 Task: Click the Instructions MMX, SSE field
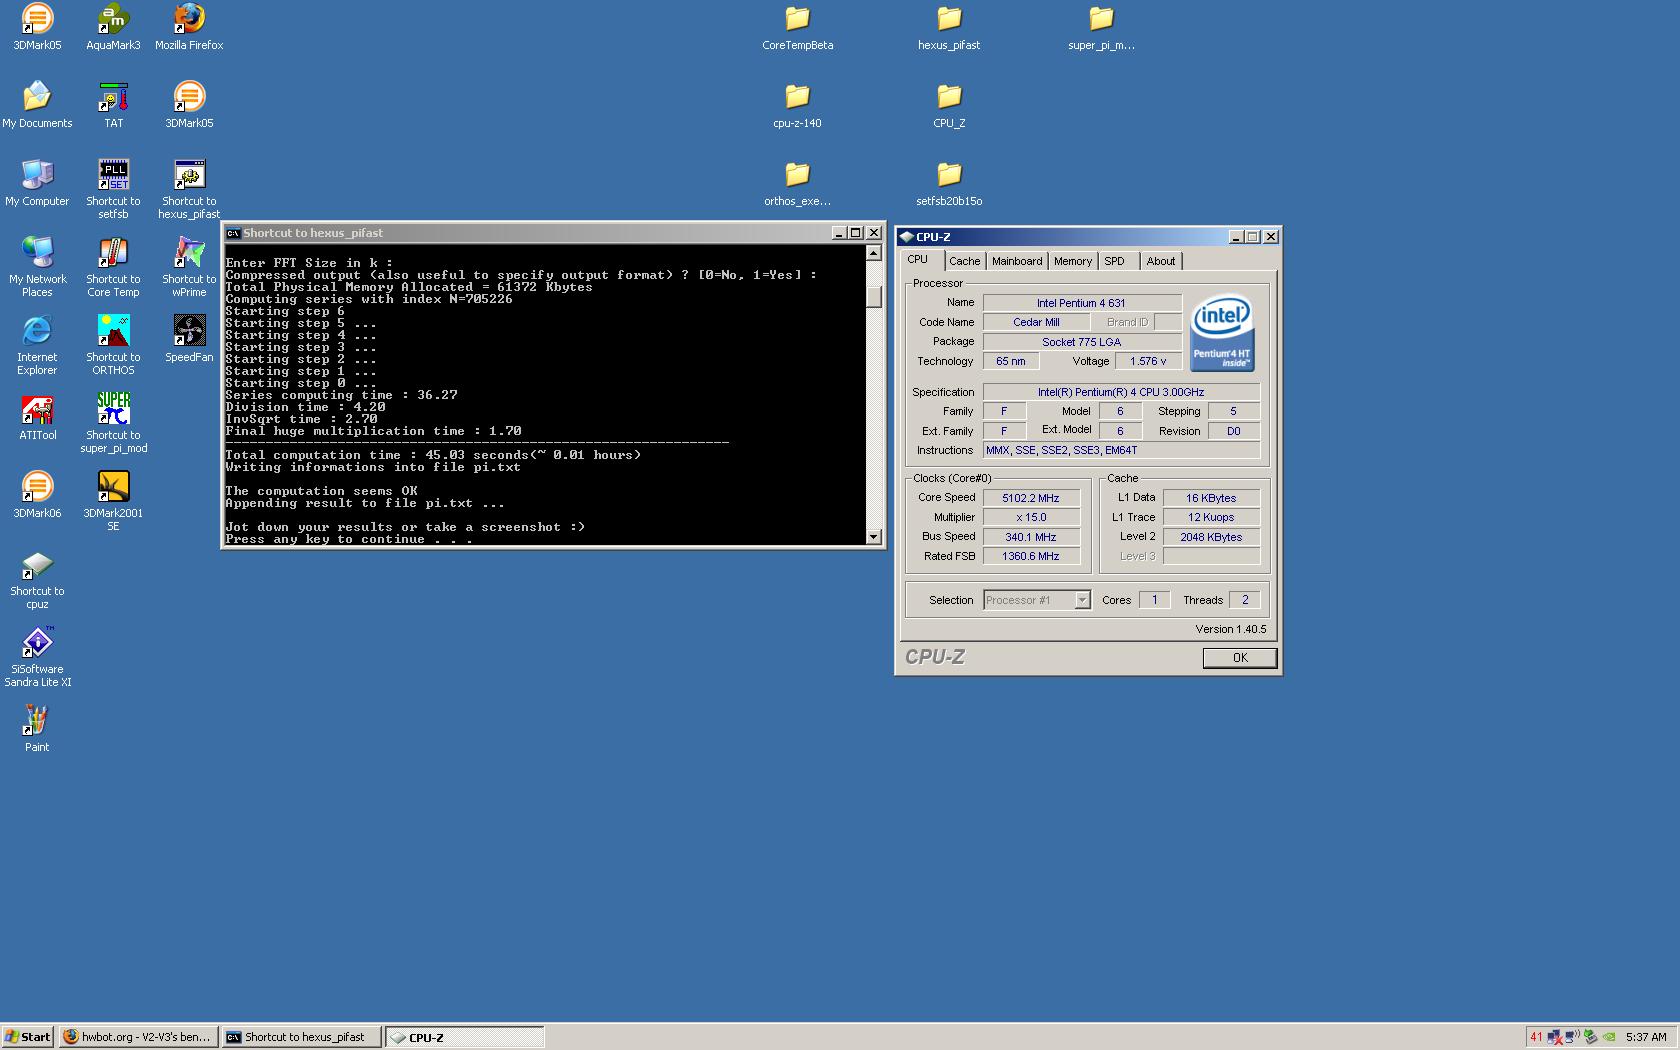[1121, 450]
